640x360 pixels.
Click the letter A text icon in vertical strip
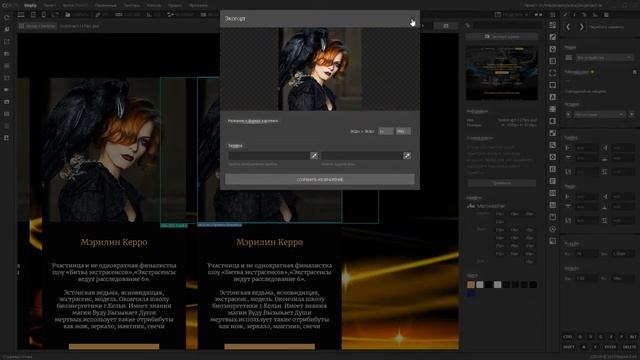(553, 97)
